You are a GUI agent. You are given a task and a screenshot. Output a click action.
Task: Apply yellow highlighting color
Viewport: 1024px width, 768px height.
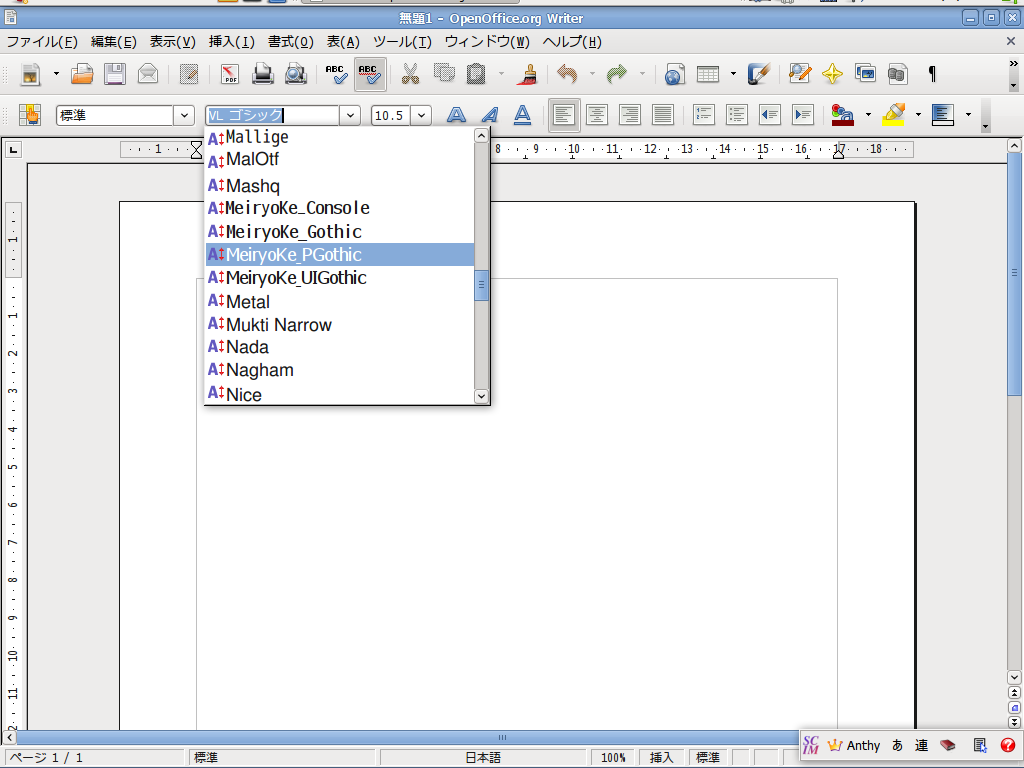point(893,115)
